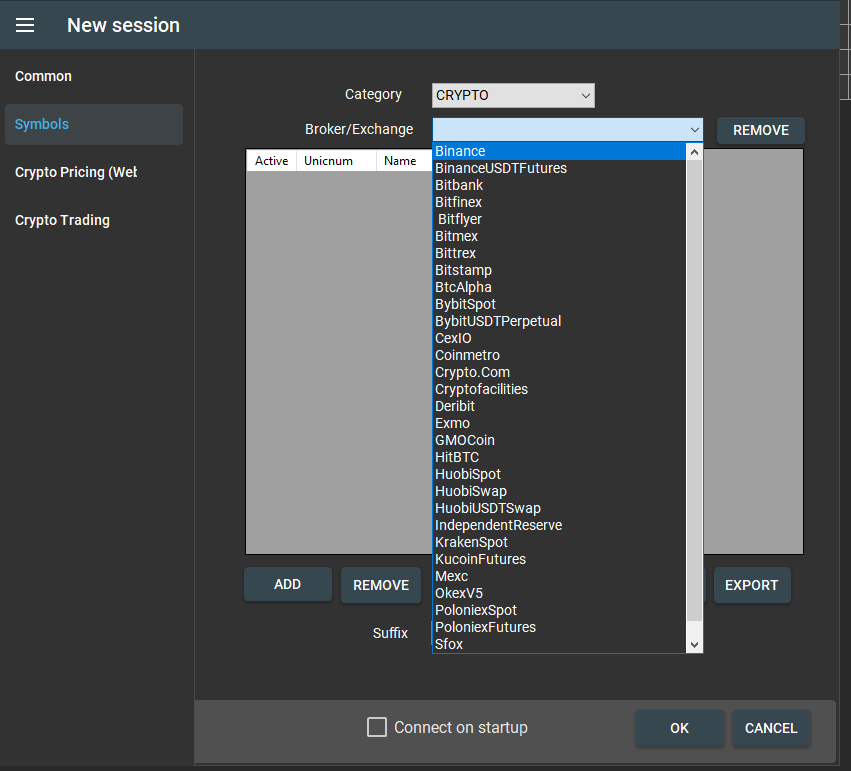Click the Name column header
The height and width of the screenshot is (771, 851).
click(x=404, y=161)
